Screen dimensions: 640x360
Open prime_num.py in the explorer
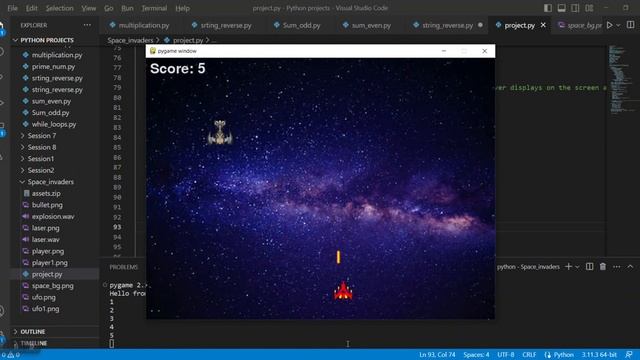pos(53,66)
